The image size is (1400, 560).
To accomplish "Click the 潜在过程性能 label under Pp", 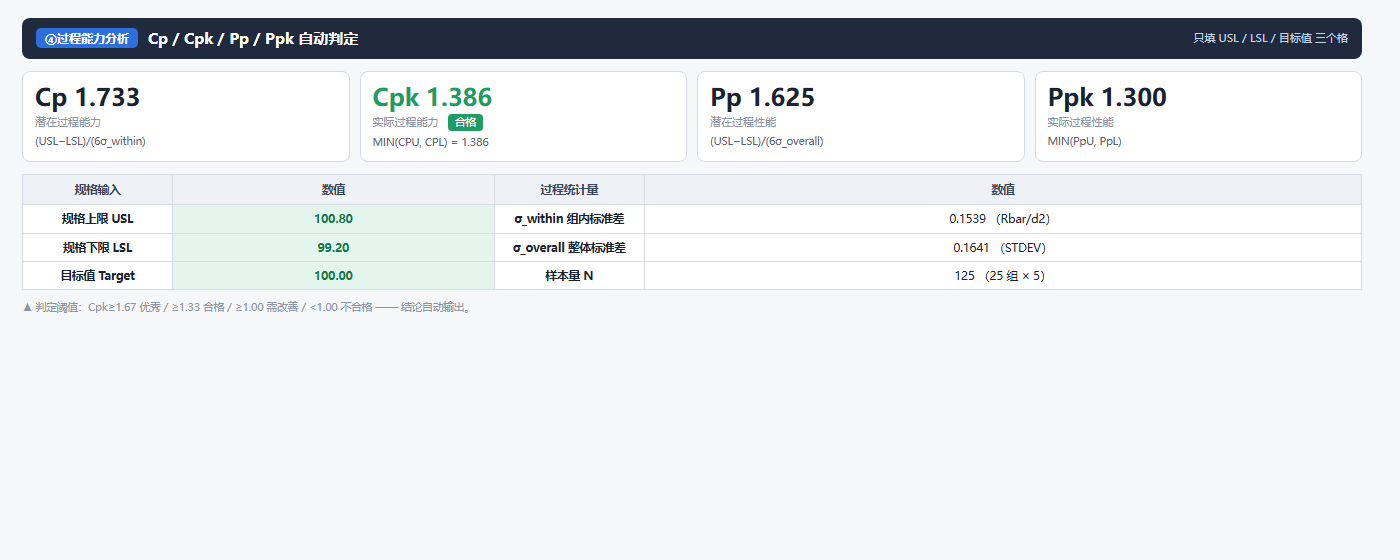I will tap(743, 122).
